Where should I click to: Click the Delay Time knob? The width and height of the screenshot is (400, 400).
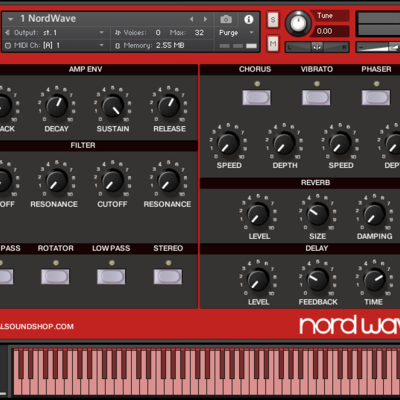click(374, 280)
